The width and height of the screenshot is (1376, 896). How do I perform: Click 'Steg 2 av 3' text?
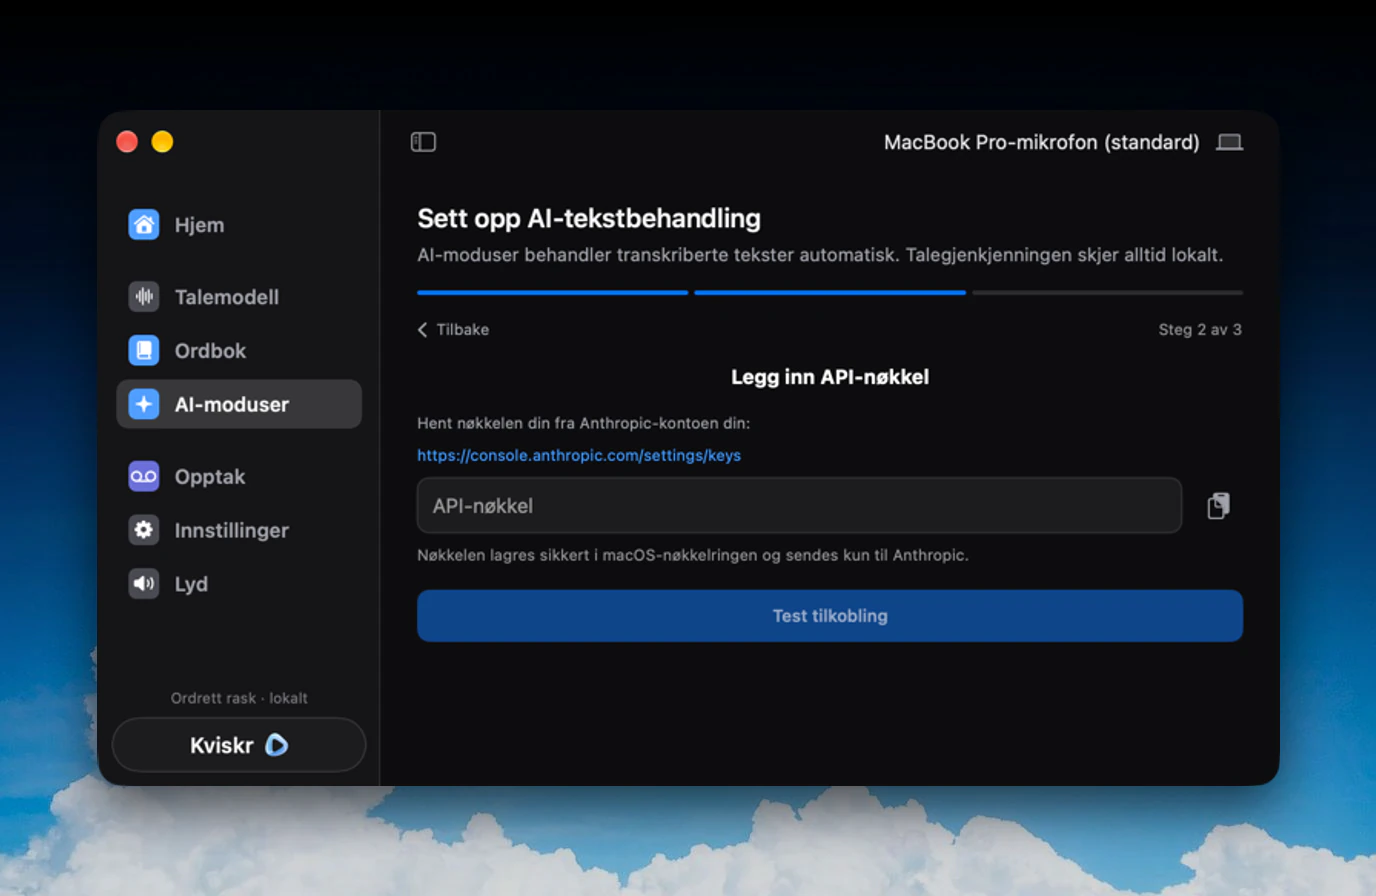pyautogui.click(x=1200, y=329)
